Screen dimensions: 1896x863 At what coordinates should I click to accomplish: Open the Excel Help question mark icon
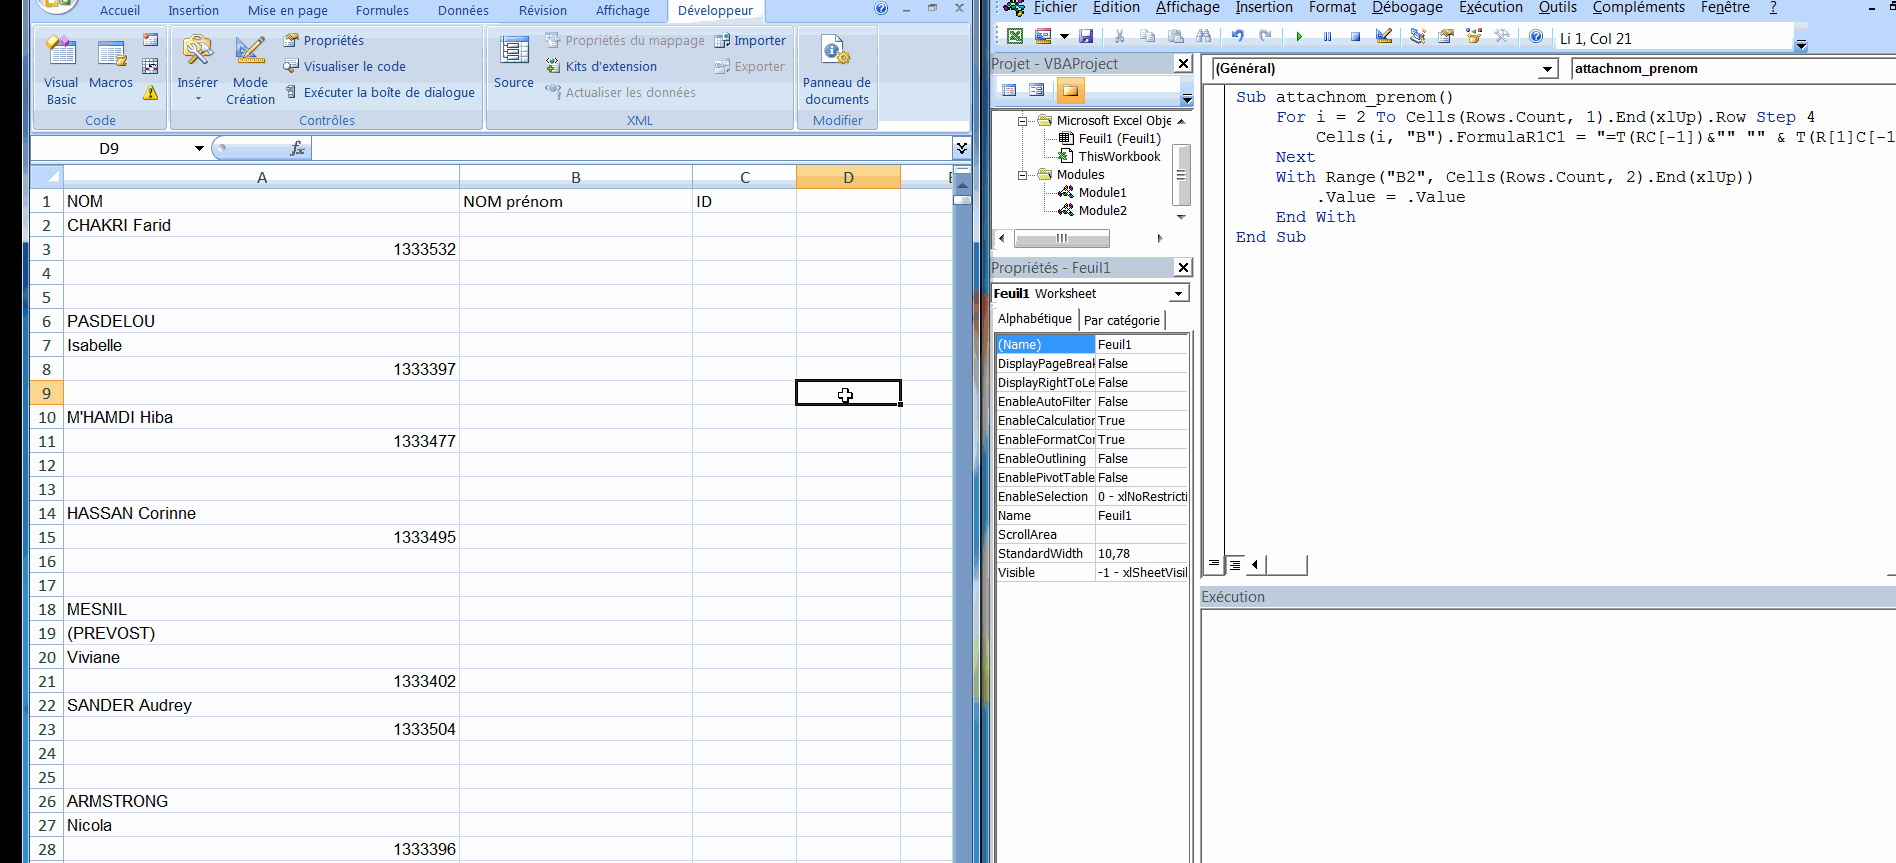(881, 8)
